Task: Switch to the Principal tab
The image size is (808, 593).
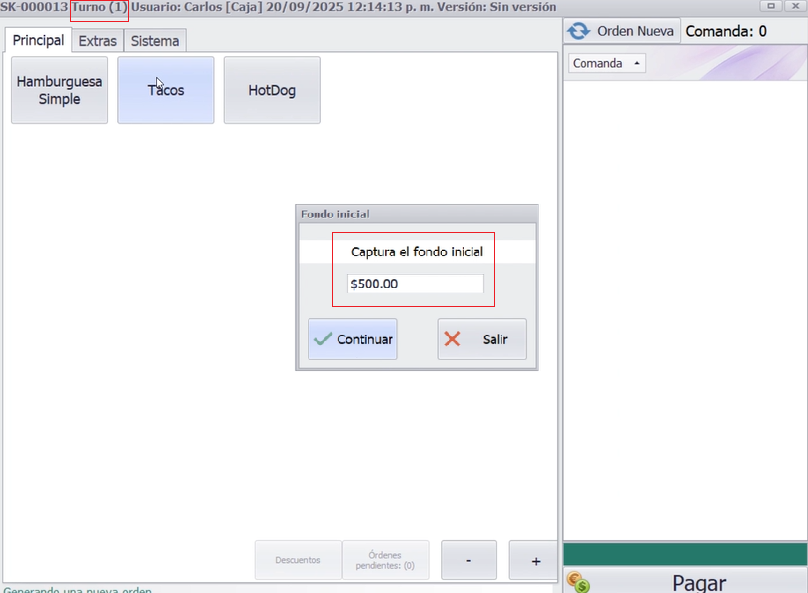Action: coord(38,41)
